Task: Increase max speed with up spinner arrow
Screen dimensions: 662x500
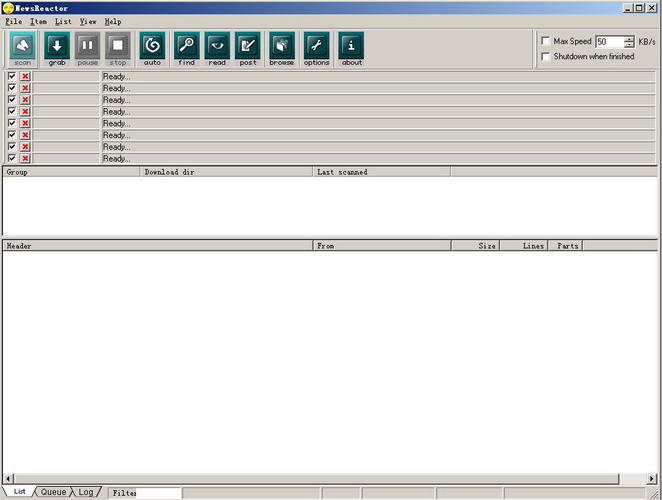Action: [x=629, y=39]
